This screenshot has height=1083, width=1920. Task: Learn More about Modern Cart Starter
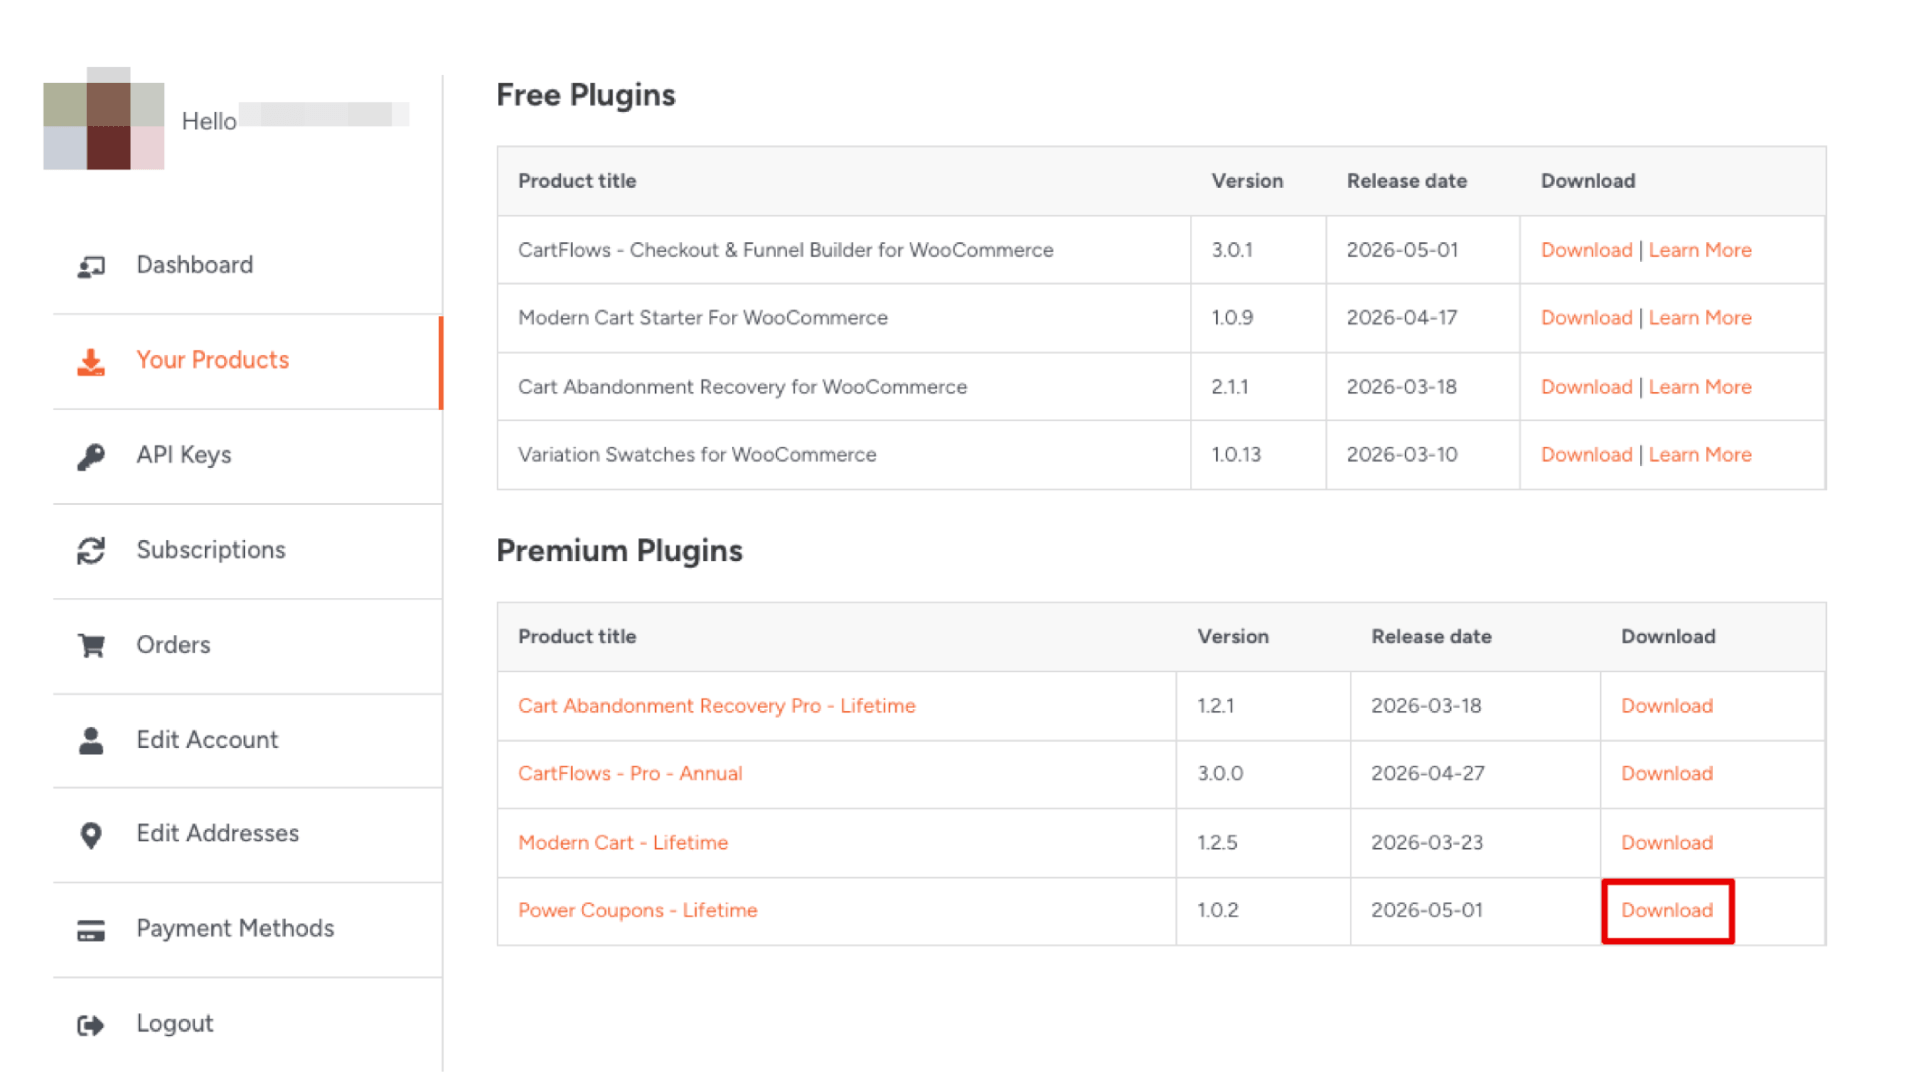click(x=1700, y=318)
